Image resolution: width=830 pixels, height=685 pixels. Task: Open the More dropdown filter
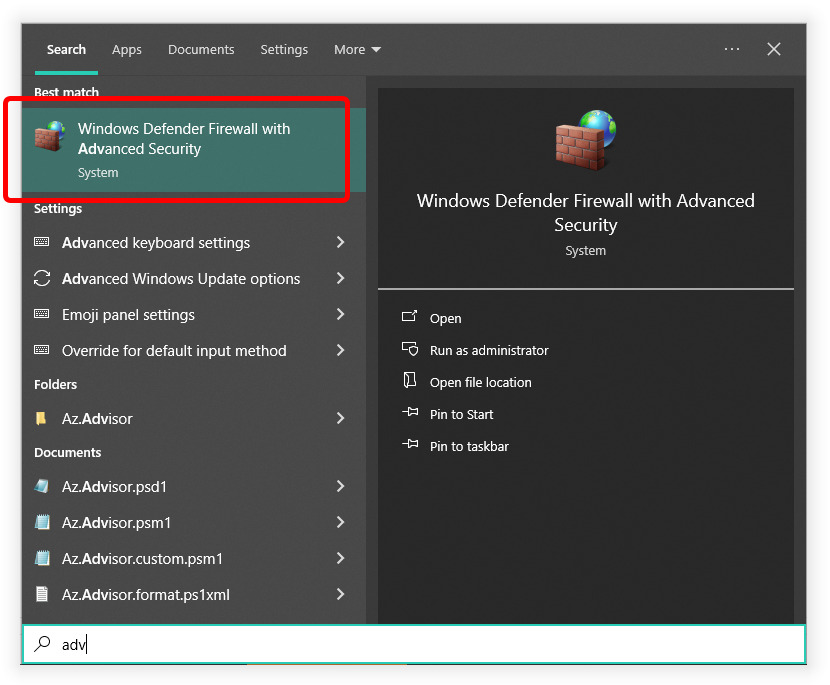click(x=357, y=50)
